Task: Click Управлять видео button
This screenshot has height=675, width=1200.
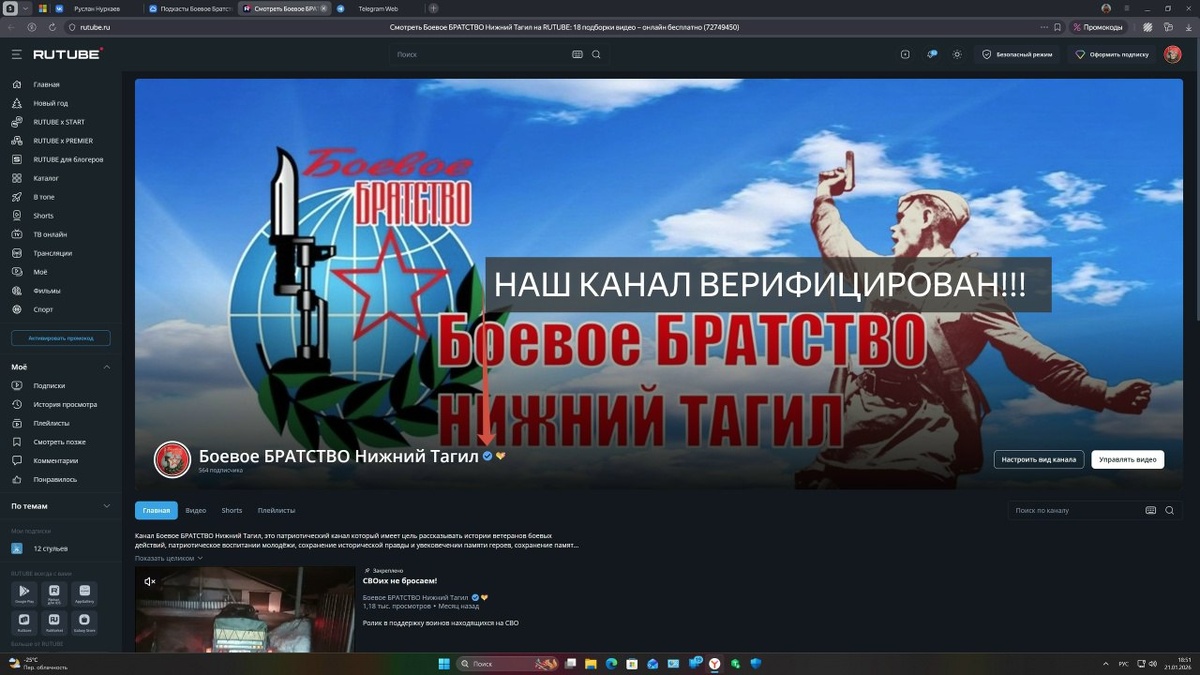Action: [1128, 459]
